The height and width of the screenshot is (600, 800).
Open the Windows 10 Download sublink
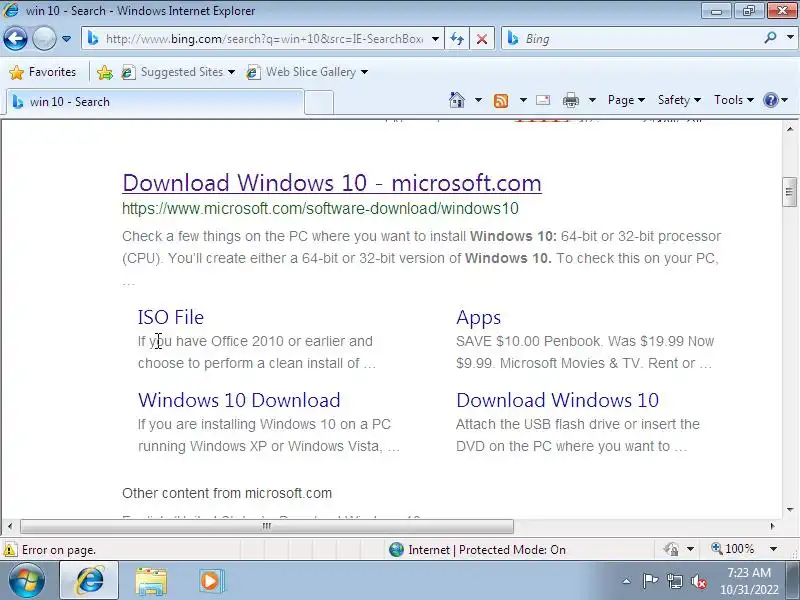point(239,400)
